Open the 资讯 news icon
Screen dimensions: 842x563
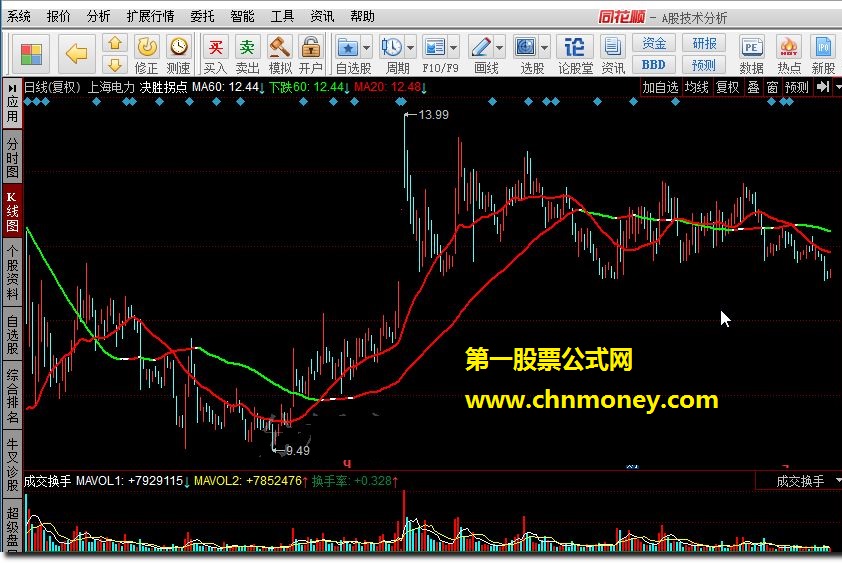coord(613,54)
